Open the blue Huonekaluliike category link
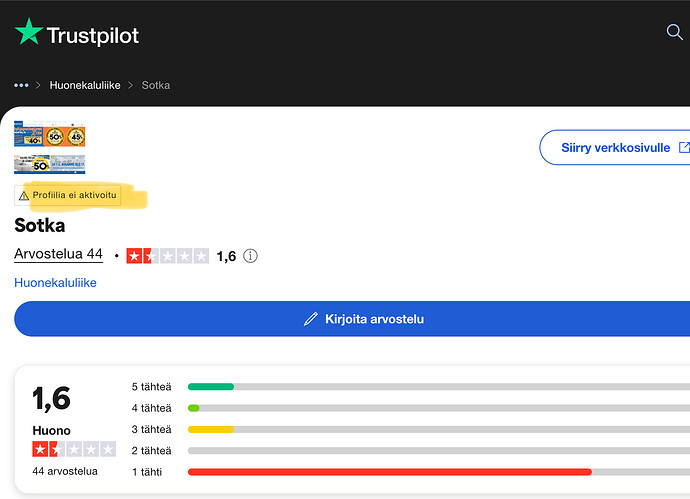The height and width of the screenshot is (499, 690). 55,283
